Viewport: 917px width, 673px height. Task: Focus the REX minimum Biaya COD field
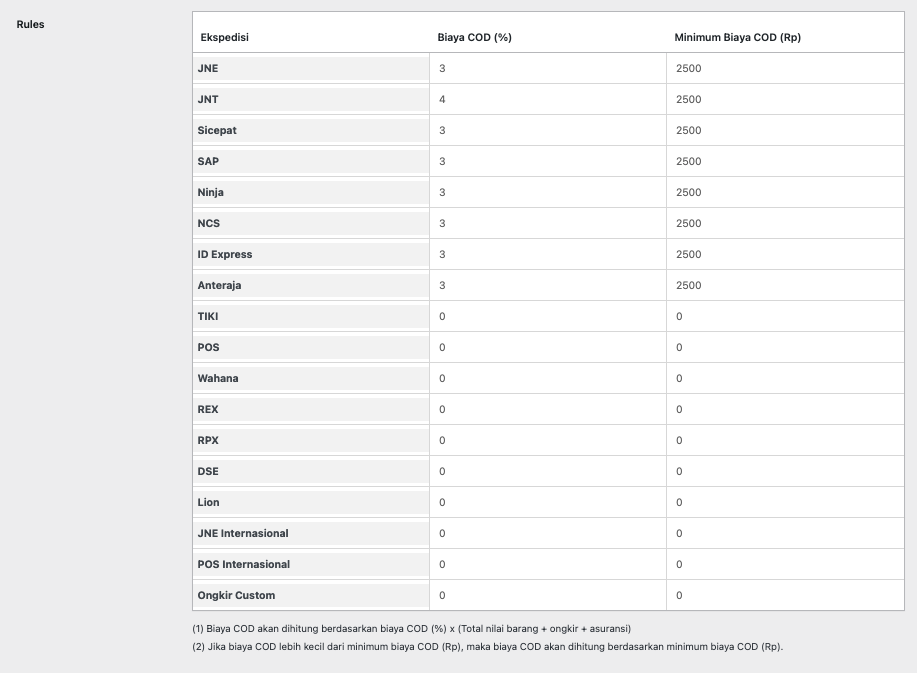coord(785,409)
